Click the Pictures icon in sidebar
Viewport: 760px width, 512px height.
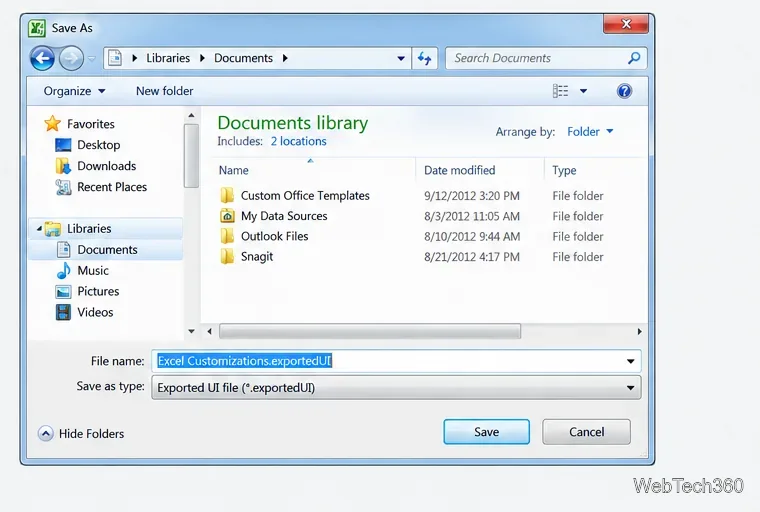coord(63,292)
